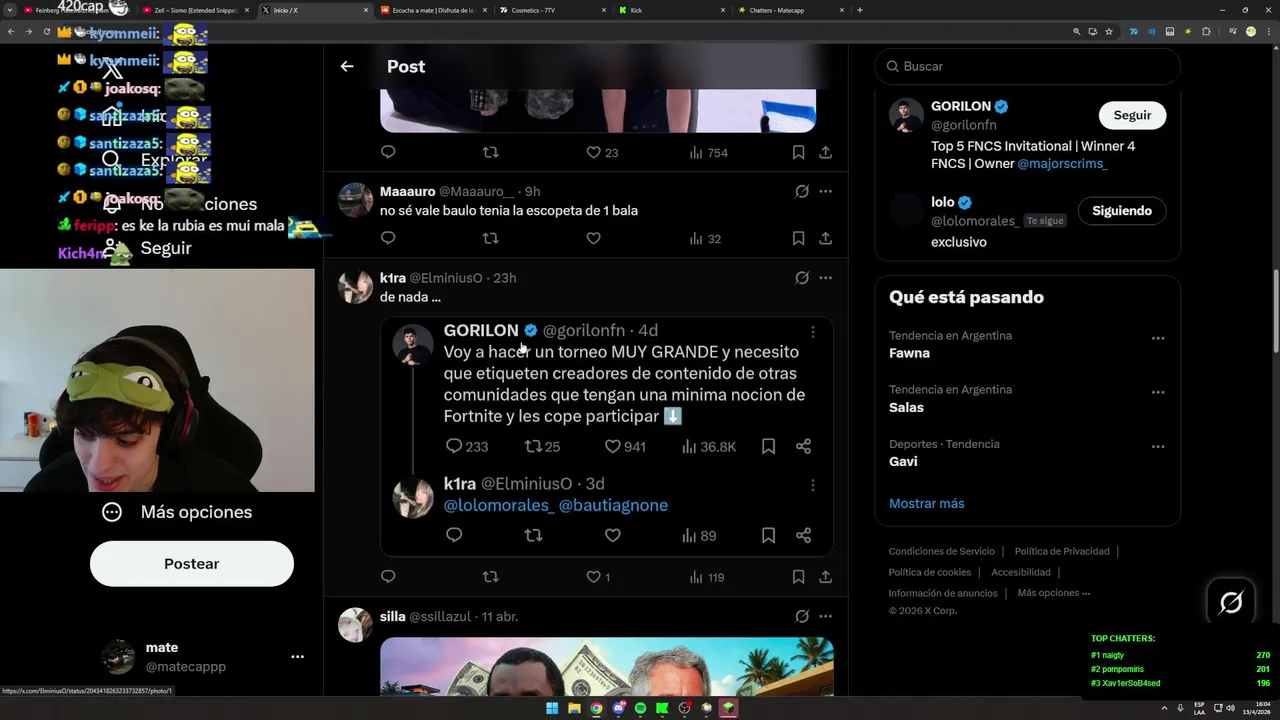Open options for the Gavi trend
This screenshot has width=1280, height=720.
tap(1157, 446)
